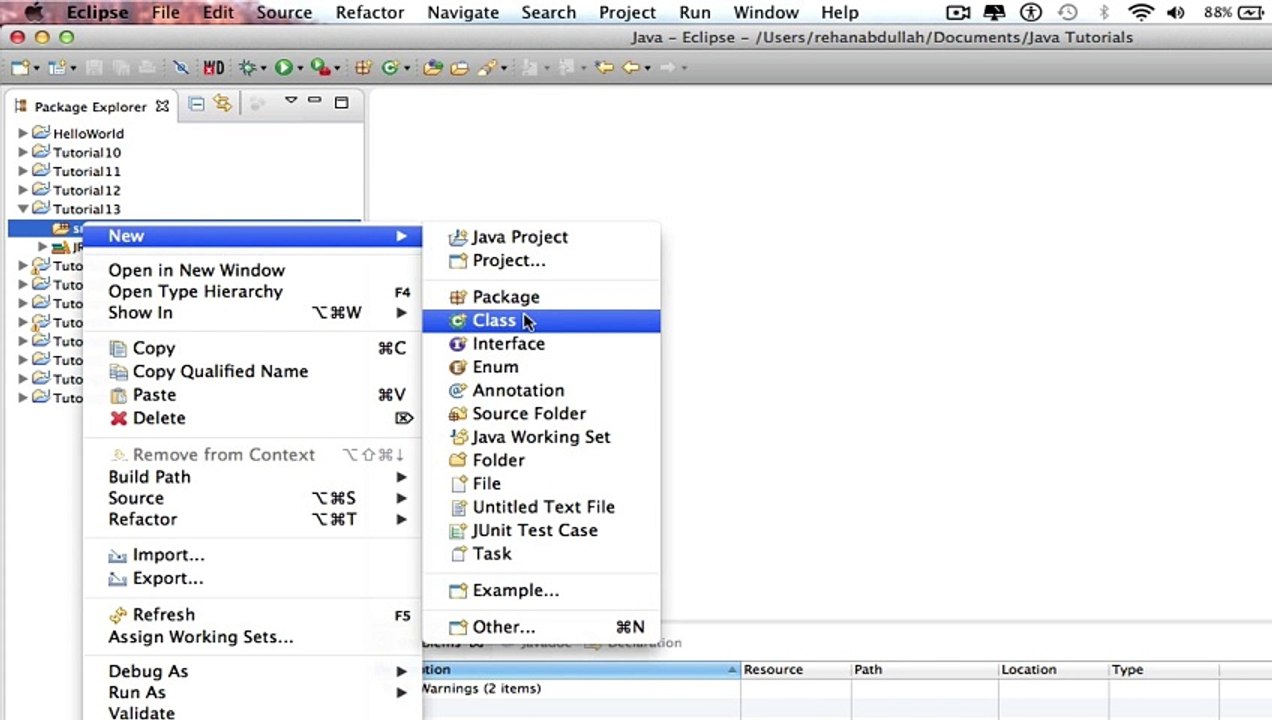Click the Location column header

(1054, 670)
